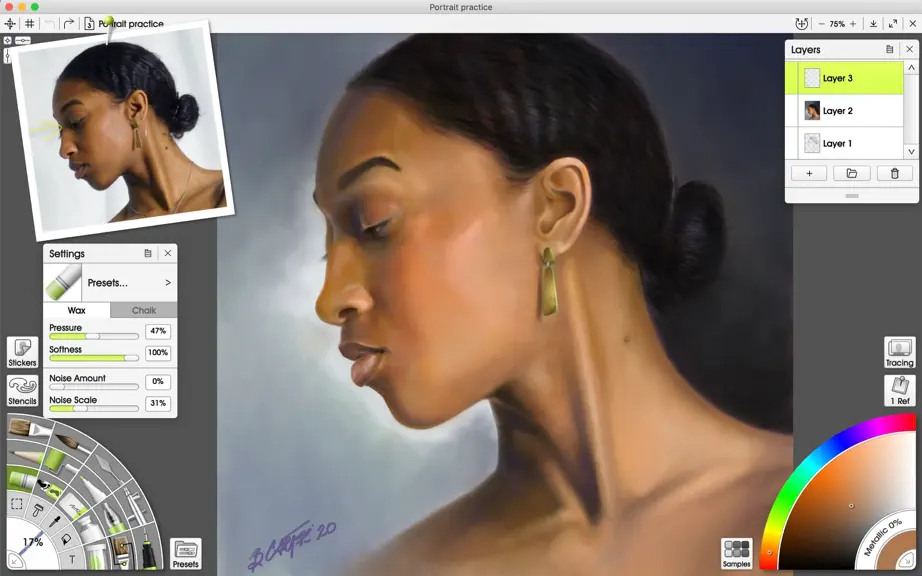This screenshot has width=922, height=576.
Task: Open the Presets button beside tool picker
Action: [186, 554]
